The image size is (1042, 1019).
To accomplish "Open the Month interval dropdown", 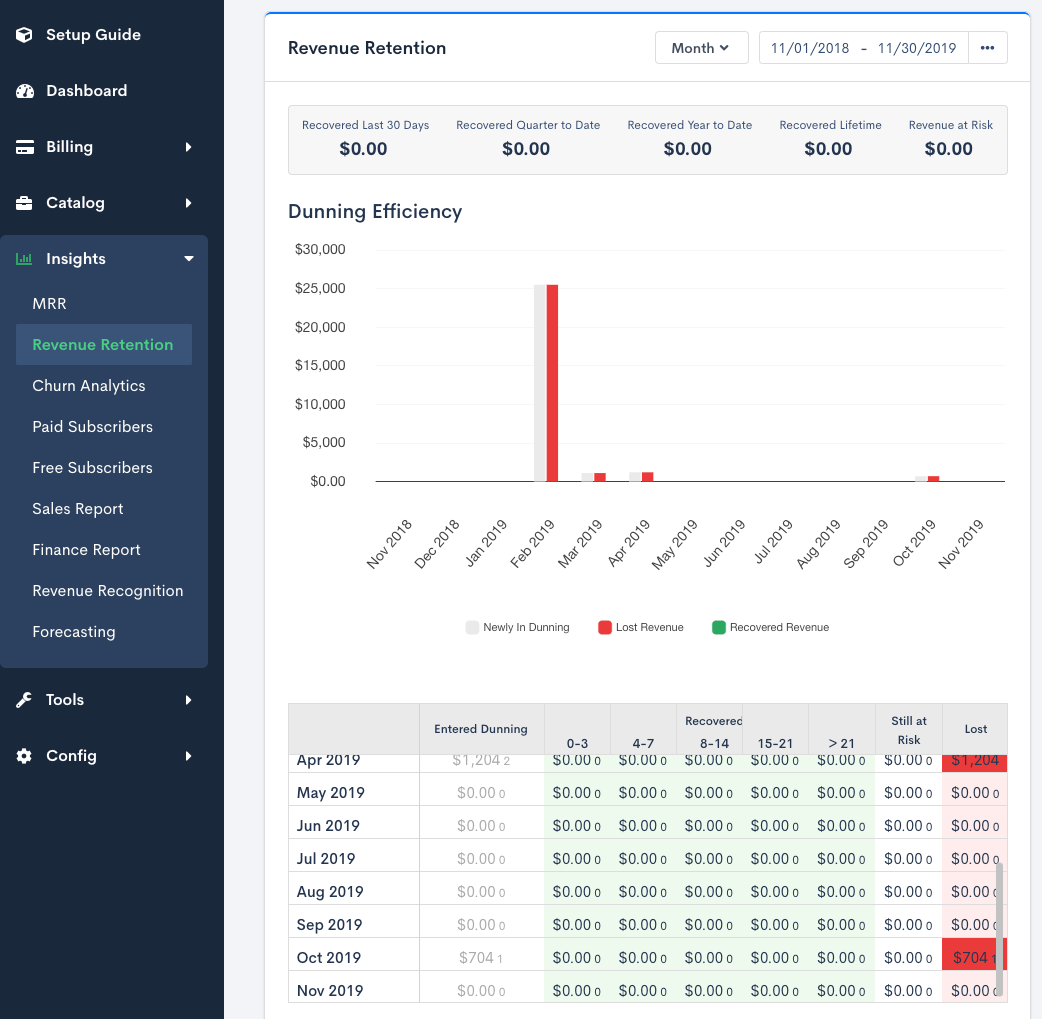I will (x=701, y=48).
